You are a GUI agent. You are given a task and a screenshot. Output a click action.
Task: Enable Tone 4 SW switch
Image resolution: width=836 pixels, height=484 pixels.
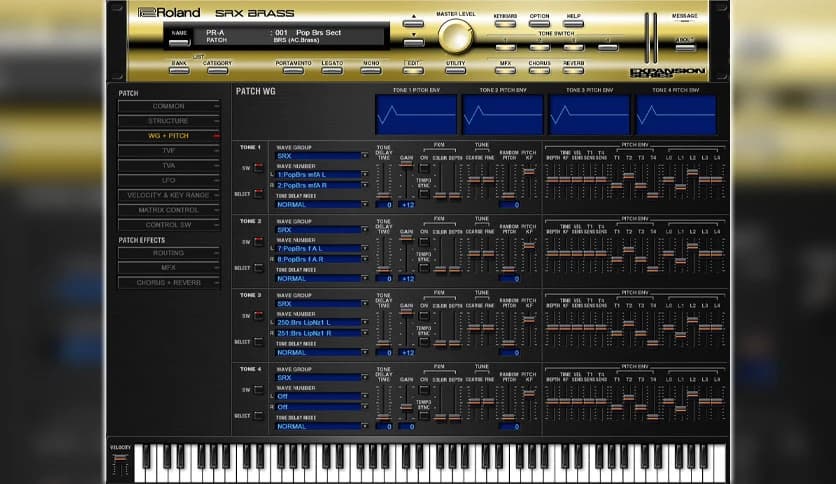coord(259,390)
